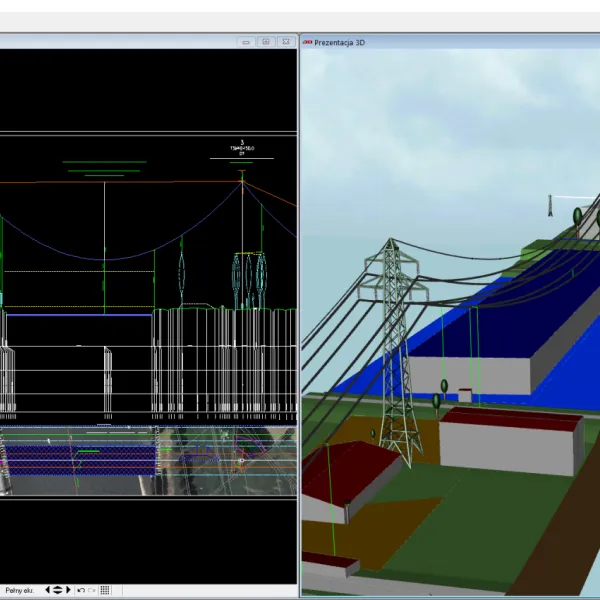600x600 pixels.
Task: Minimize the profile drawing window
Action: coord(246,41)
